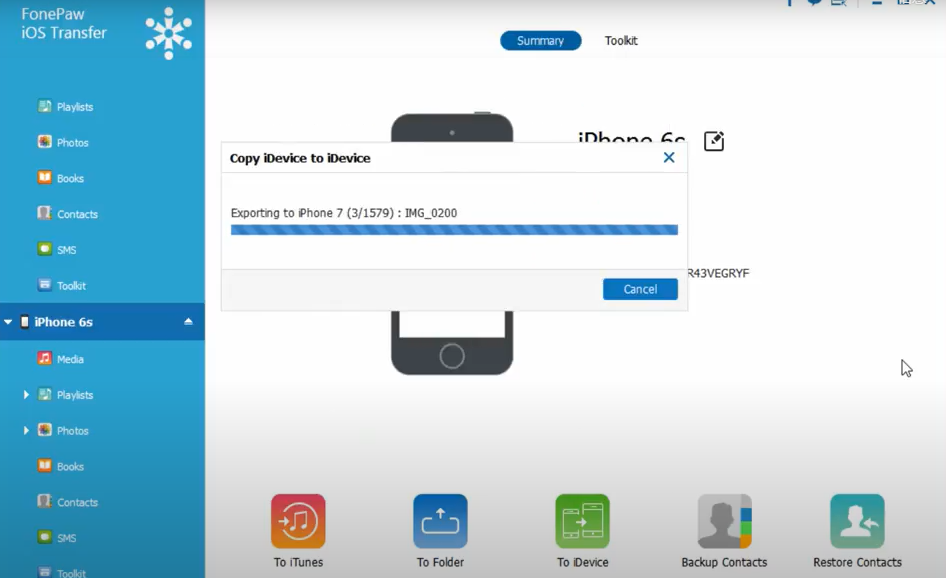
Task: Open Playlists in the upper device section
Action: 66,107
